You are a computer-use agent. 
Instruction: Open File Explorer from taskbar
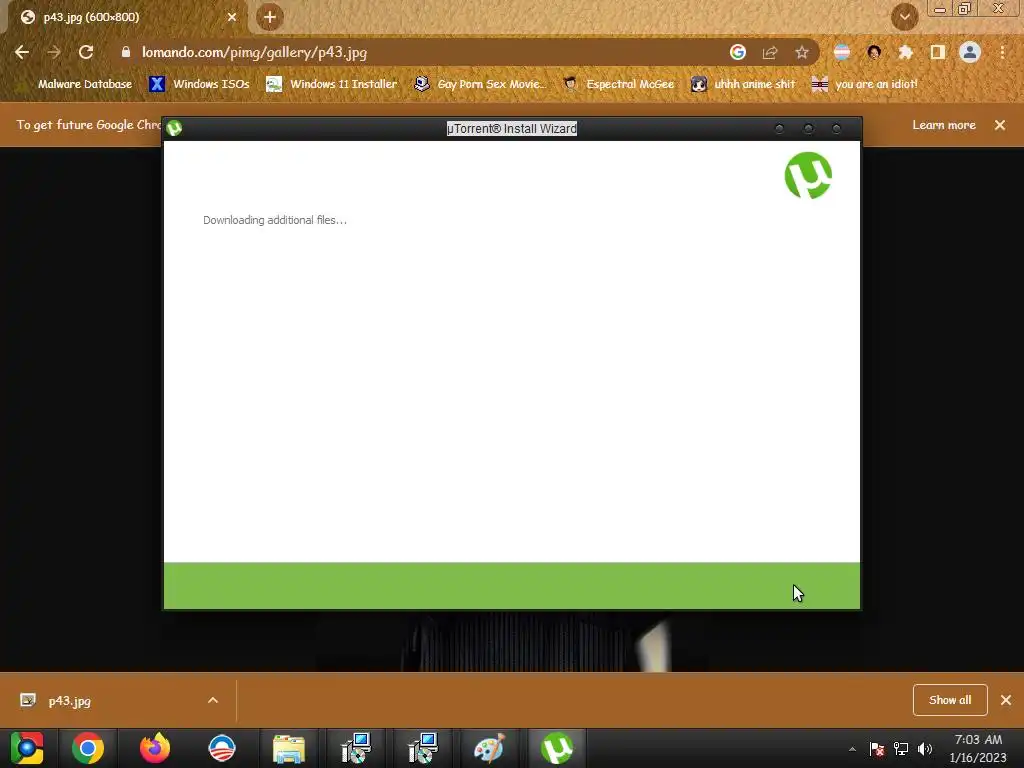[289, 748]
